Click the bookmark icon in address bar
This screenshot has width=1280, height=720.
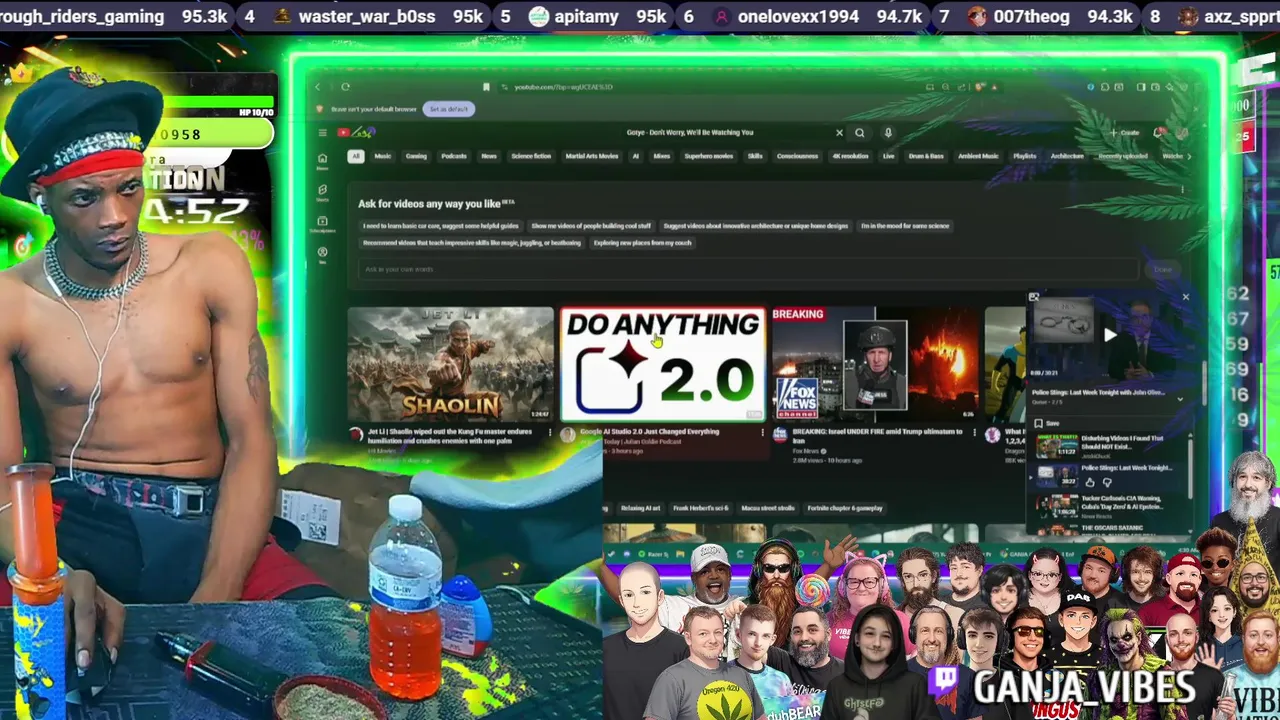coord(486,87)
